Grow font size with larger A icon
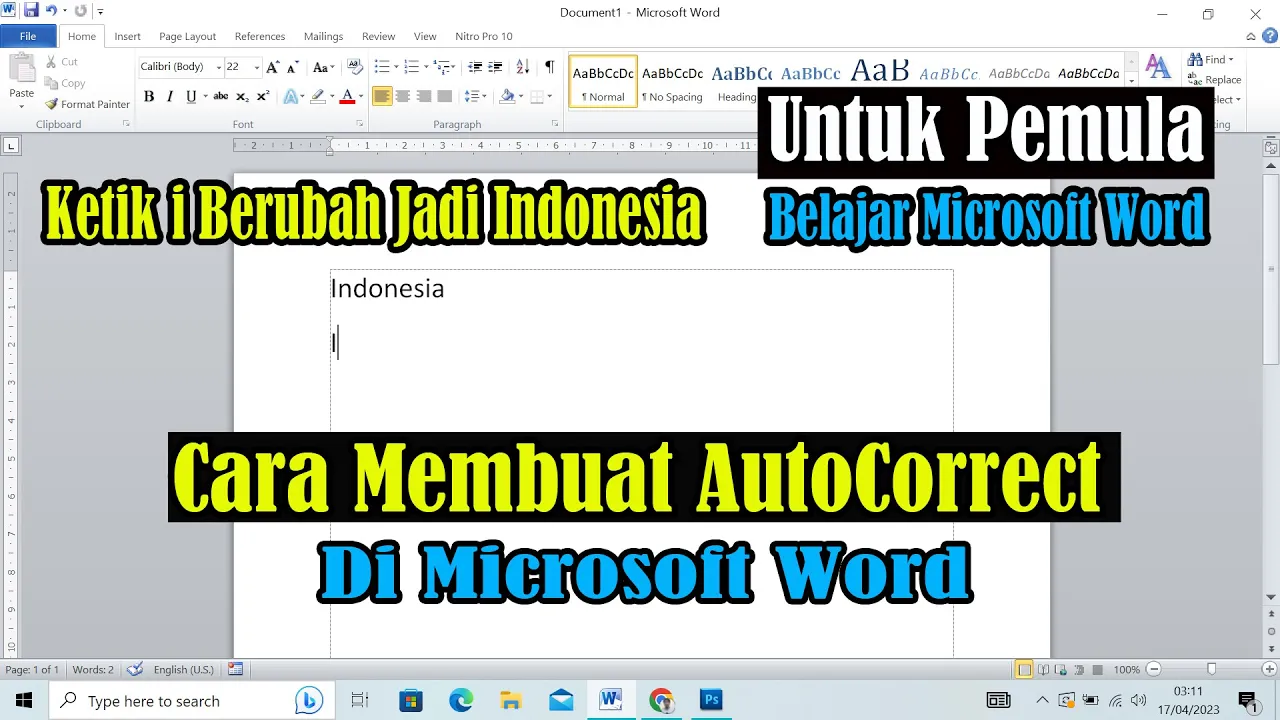The image size is (1280, 720). click(x=273, y=67)
